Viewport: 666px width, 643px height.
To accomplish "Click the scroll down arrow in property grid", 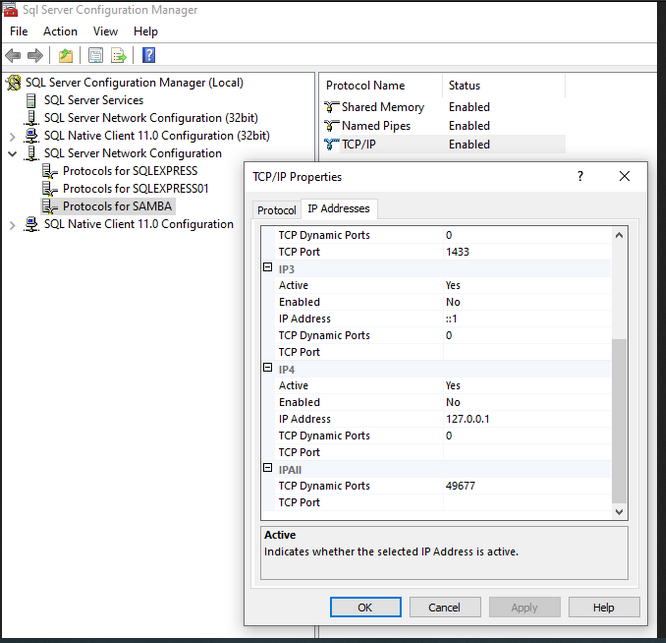I will (x=619, y=512).
